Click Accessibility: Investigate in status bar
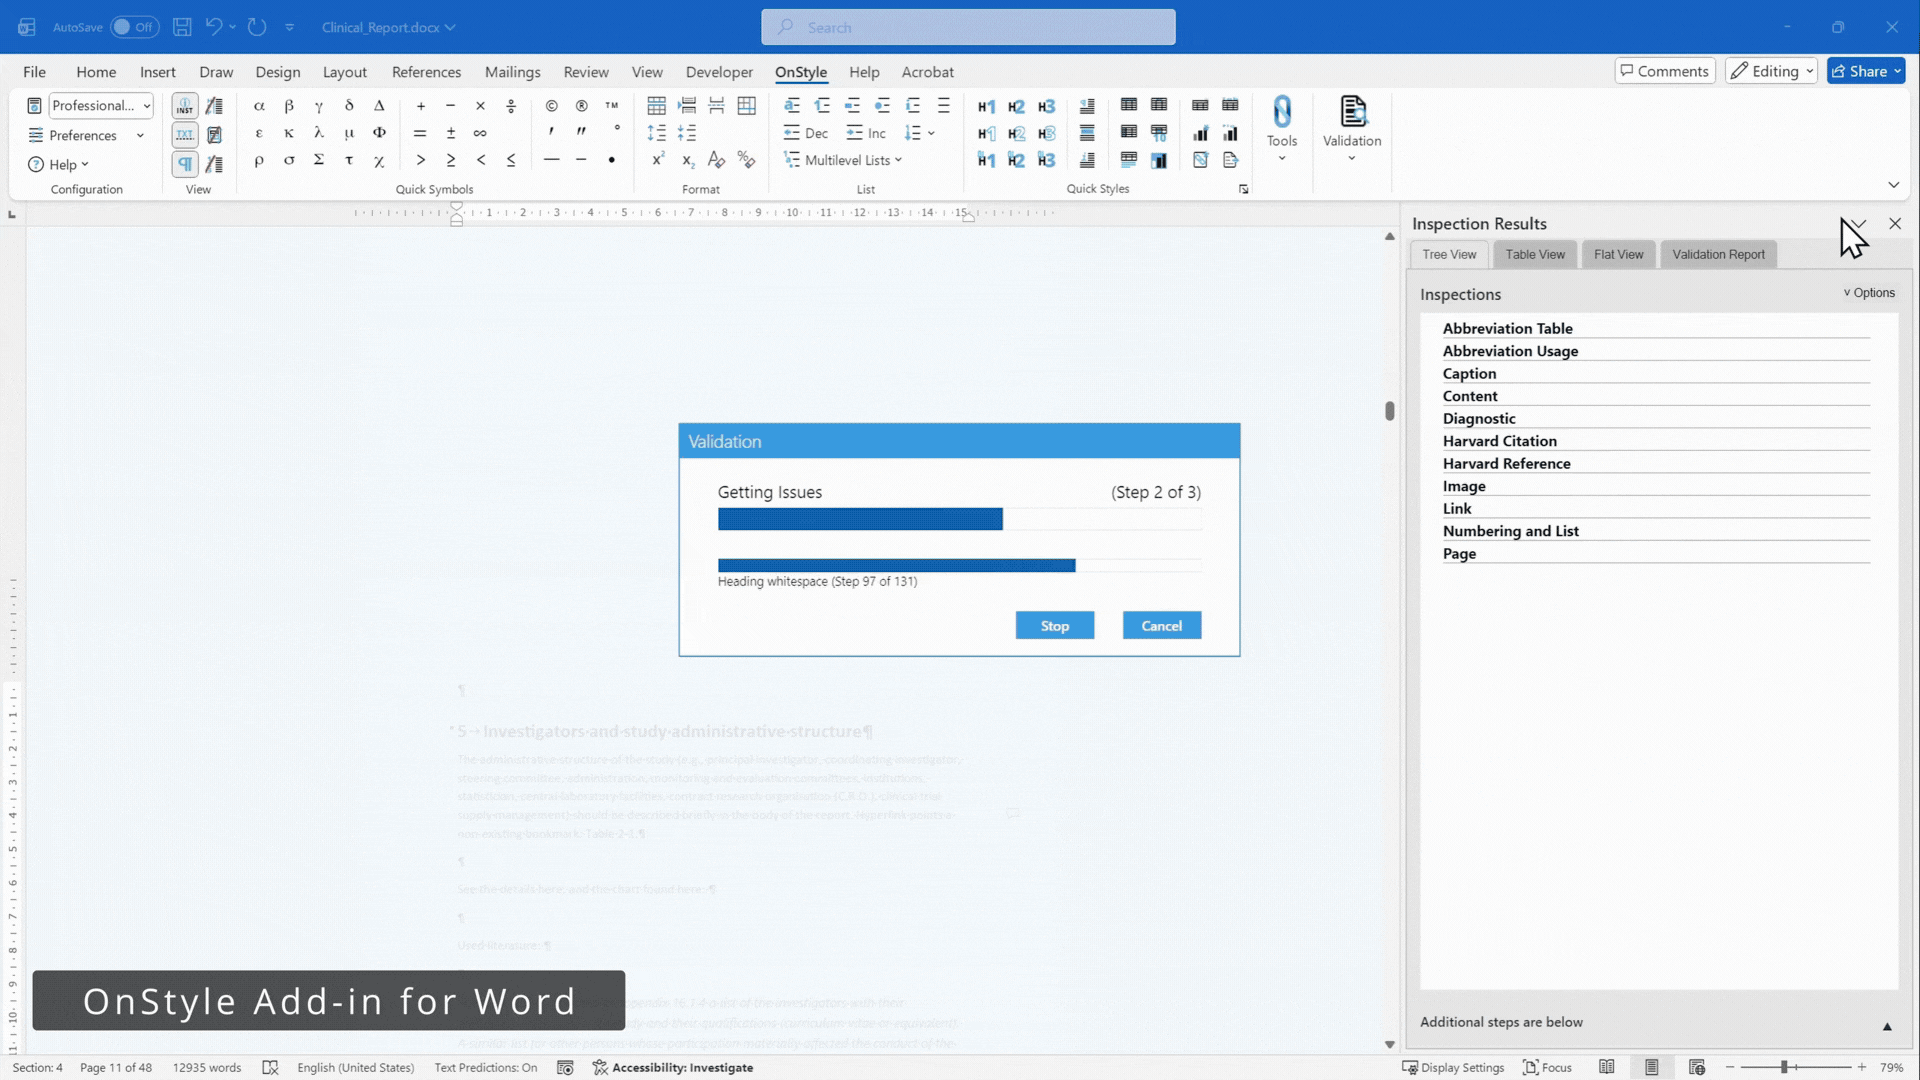Screen dimensions: 1920x1080 (x=673, y=1068)
